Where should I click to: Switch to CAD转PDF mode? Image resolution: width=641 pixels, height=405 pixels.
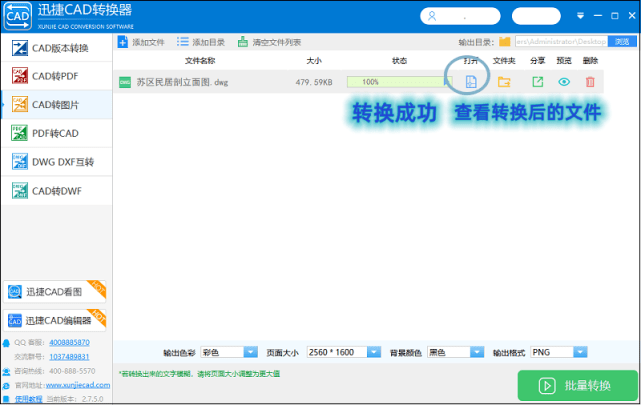tap(56, 76)
